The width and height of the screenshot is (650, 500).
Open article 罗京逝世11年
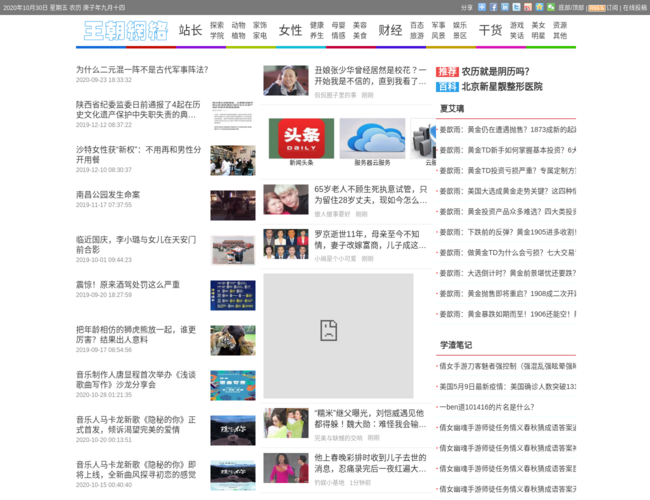(x=370, y=240)
